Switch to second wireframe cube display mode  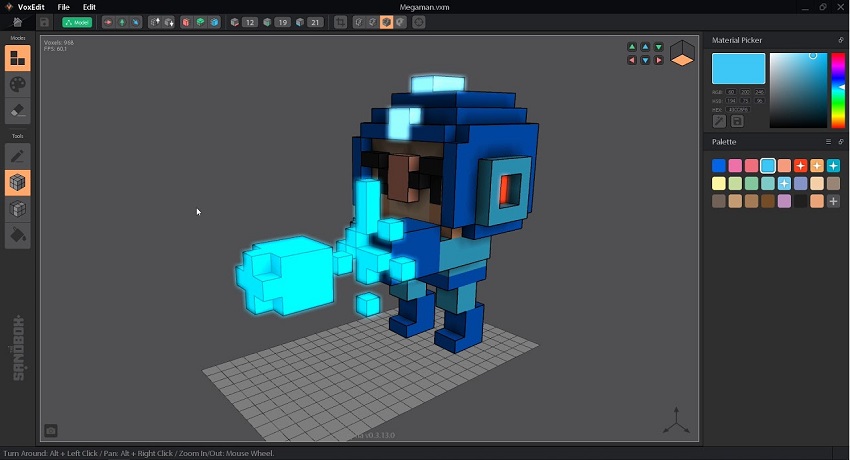(x=372, y=22)
